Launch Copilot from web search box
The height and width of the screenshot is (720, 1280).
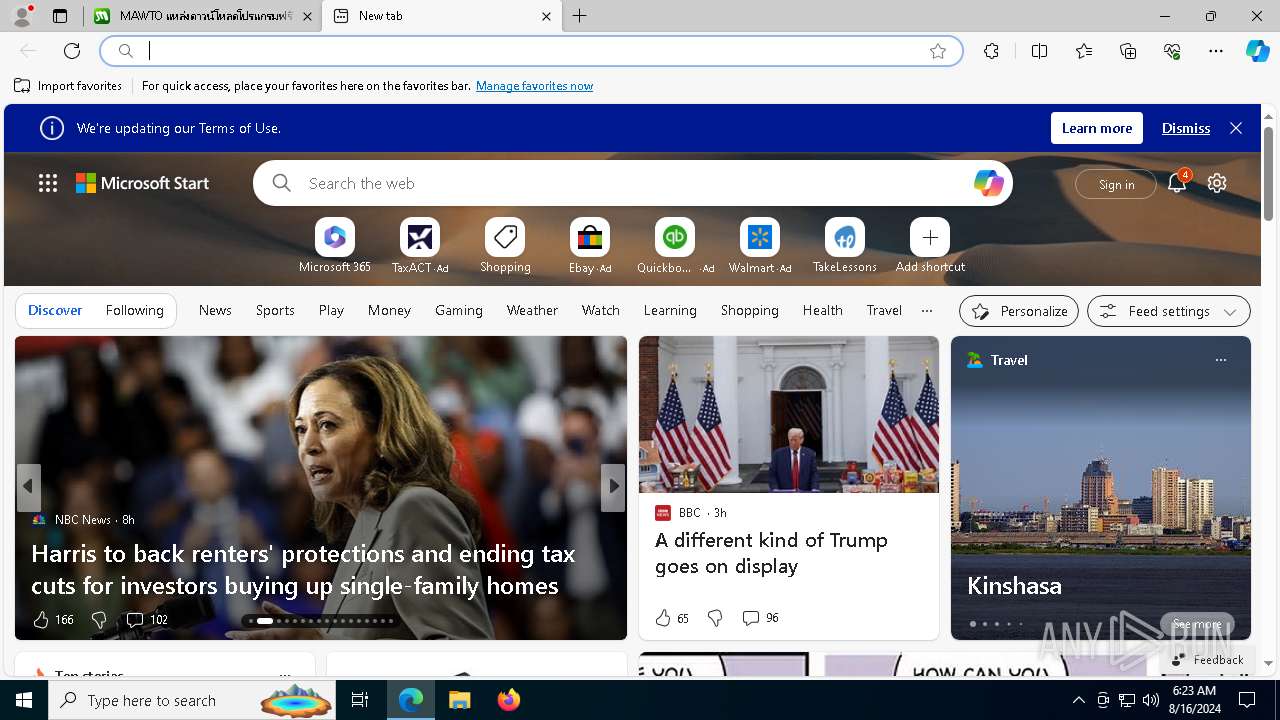click(988, 183)
